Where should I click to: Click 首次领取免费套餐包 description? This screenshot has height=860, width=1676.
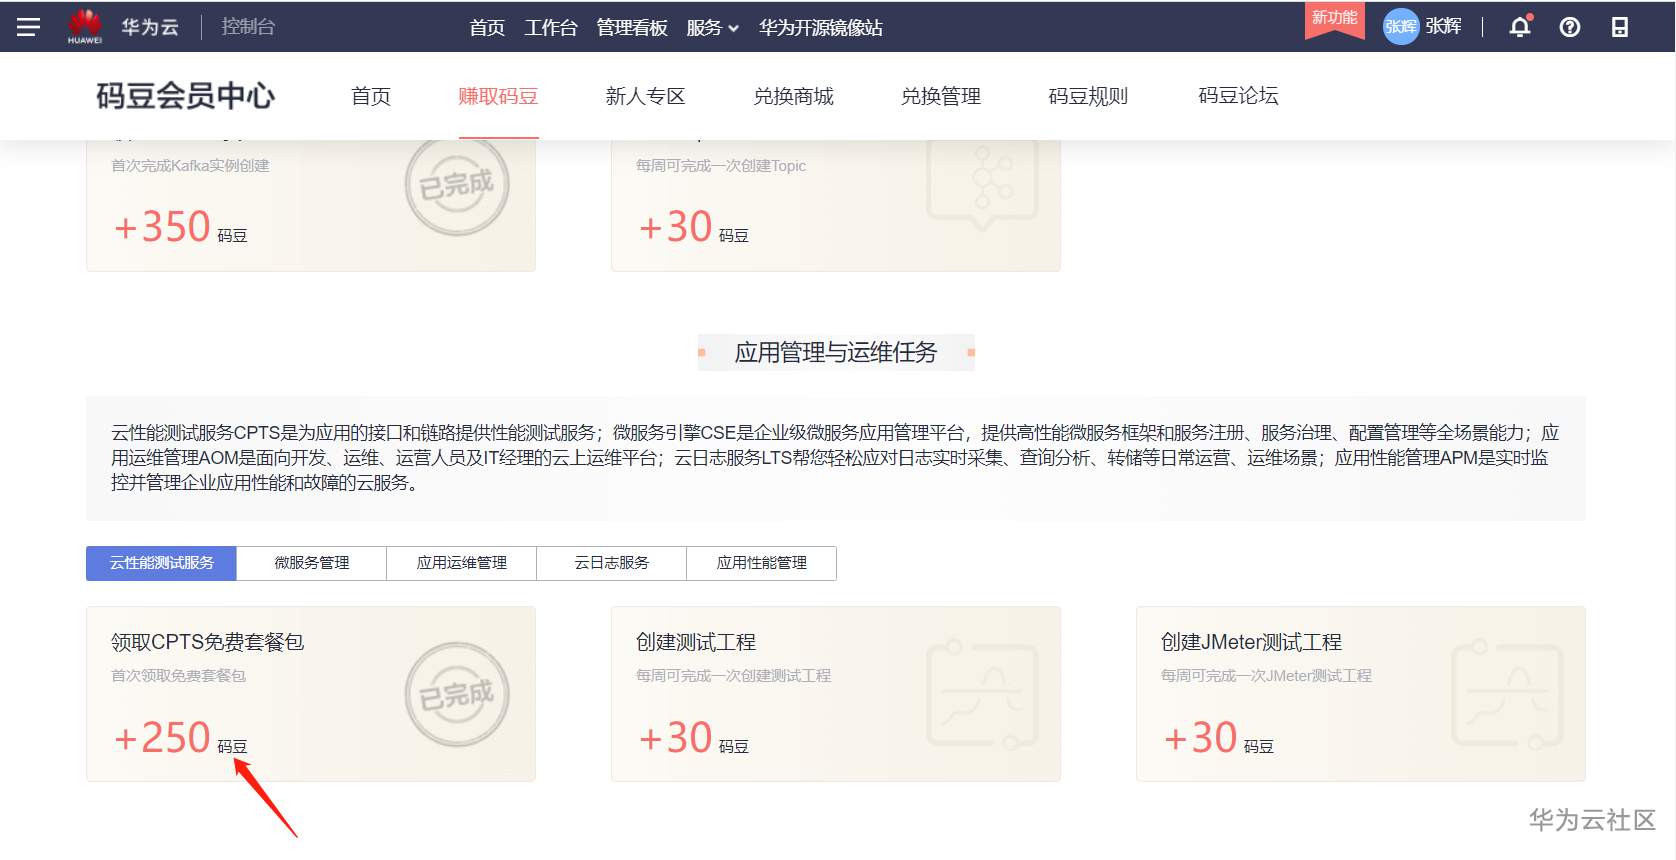point(178,676)
